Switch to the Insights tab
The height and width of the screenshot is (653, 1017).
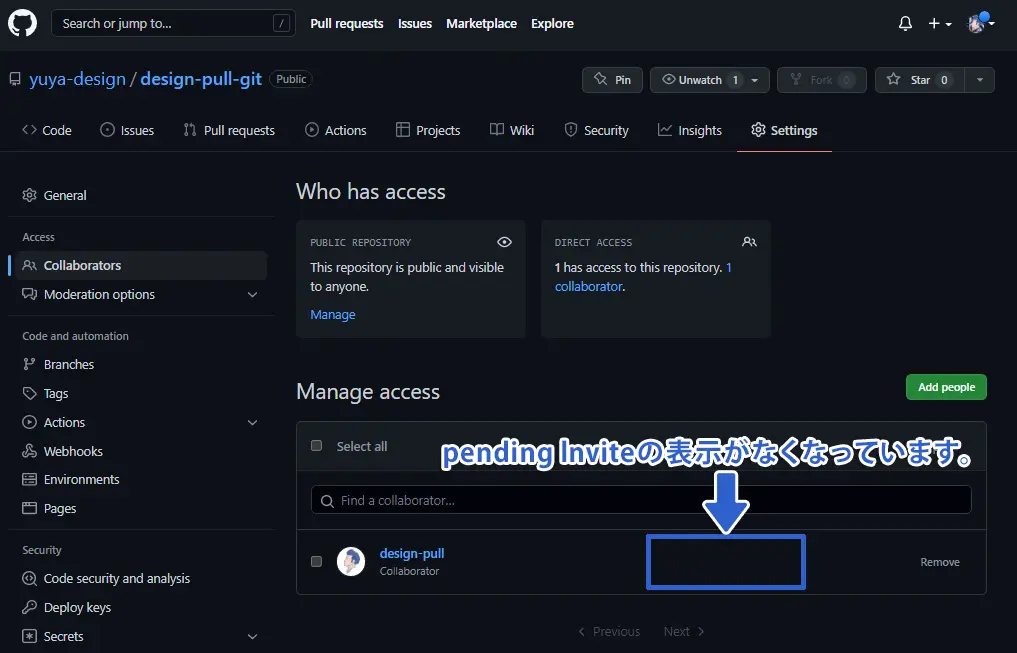pos(689,130)
